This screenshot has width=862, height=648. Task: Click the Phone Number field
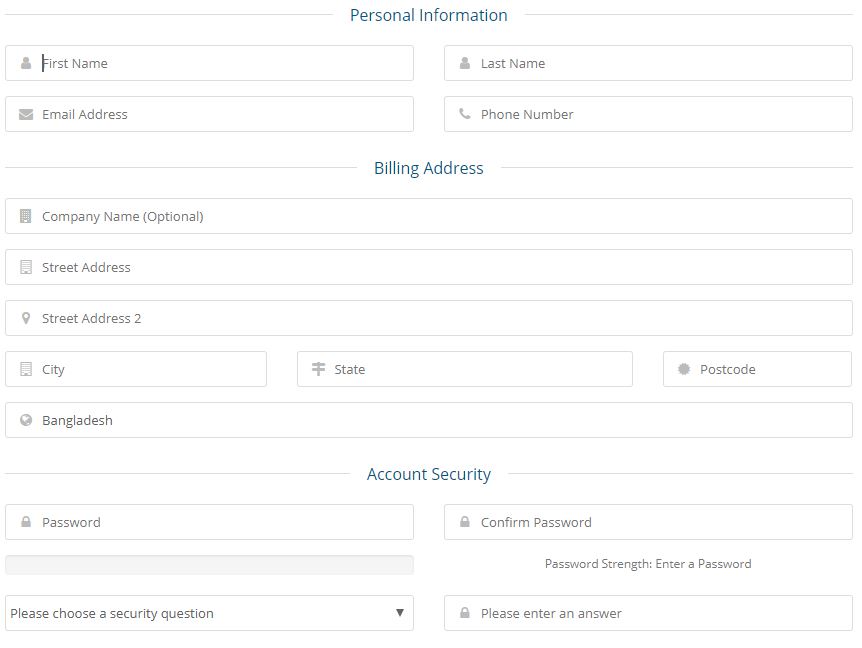point(660,114)
